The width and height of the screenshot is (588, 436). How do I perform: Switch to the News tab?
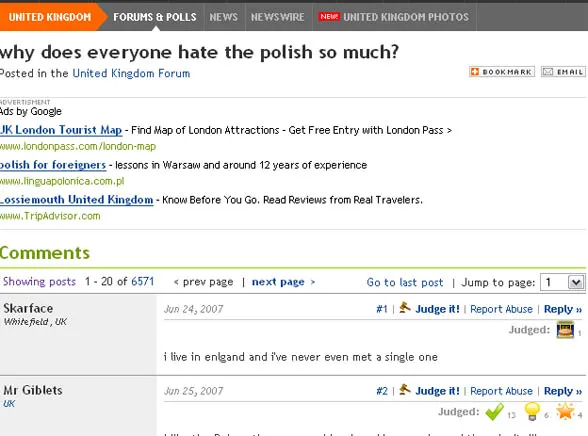[x=224, y=17]
